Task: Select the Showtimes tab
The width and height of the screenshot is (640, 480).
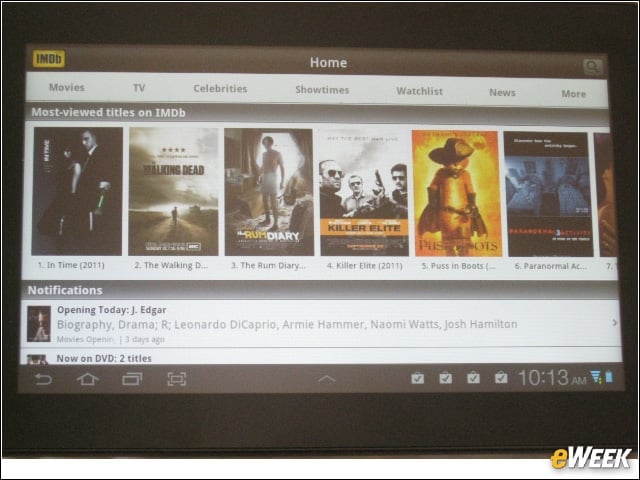Action: (322, 90)
